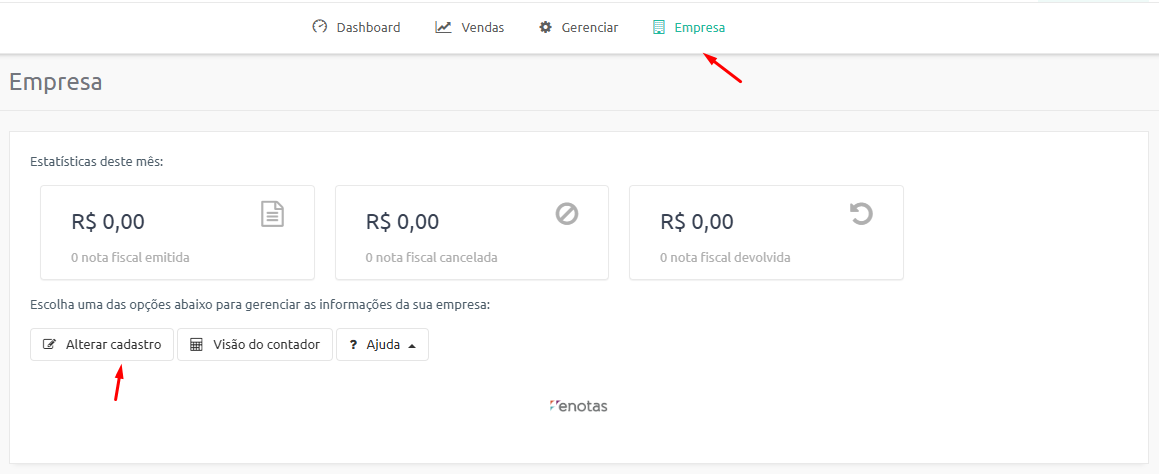Click the enotas logo
This screenshot has width=1159, height=474.
coord(579,406)
